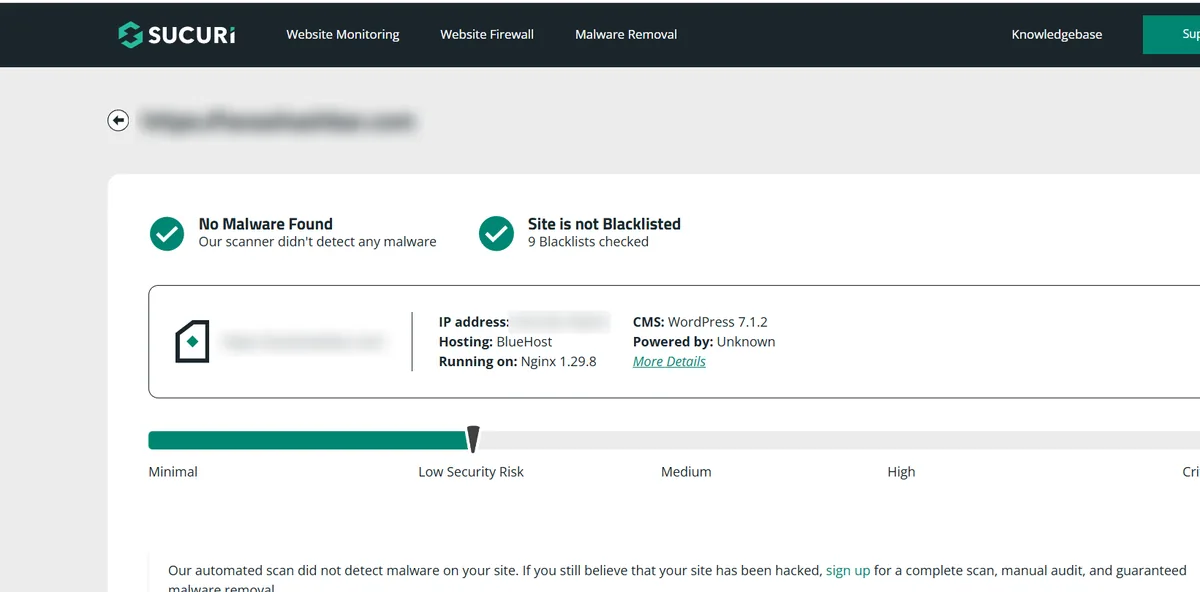Viewport: 1200px width, 592px height.
Task: Open the Website Firewall menu
Action: [x=487, y=34]
